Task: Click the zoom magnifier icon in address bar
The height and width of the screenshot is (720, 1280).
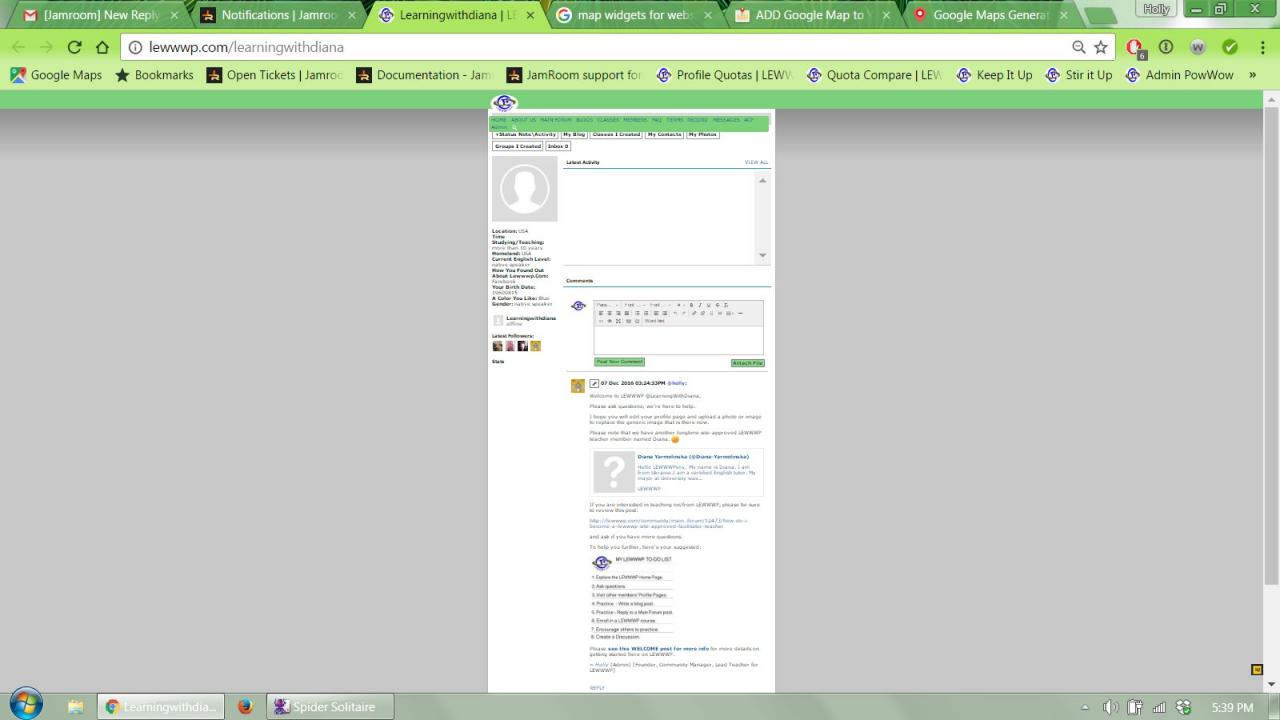Action: click(x=1078, y=47)
